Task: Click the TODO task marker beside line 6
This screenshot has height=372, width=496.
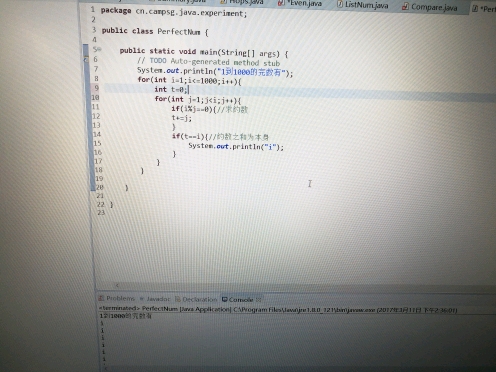Action: 86,60
